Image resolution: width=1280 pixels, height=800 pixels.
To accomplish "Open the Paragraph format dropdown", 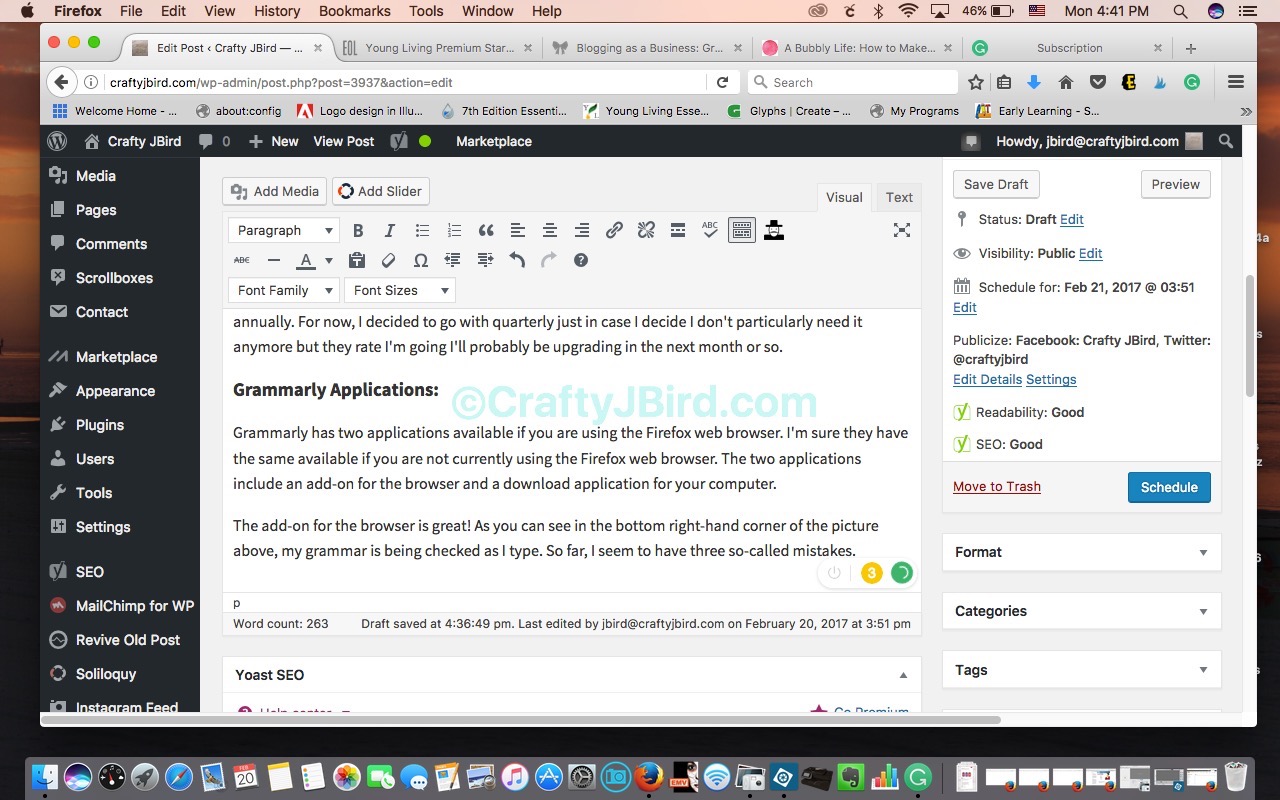I will (x=283, y=231).
